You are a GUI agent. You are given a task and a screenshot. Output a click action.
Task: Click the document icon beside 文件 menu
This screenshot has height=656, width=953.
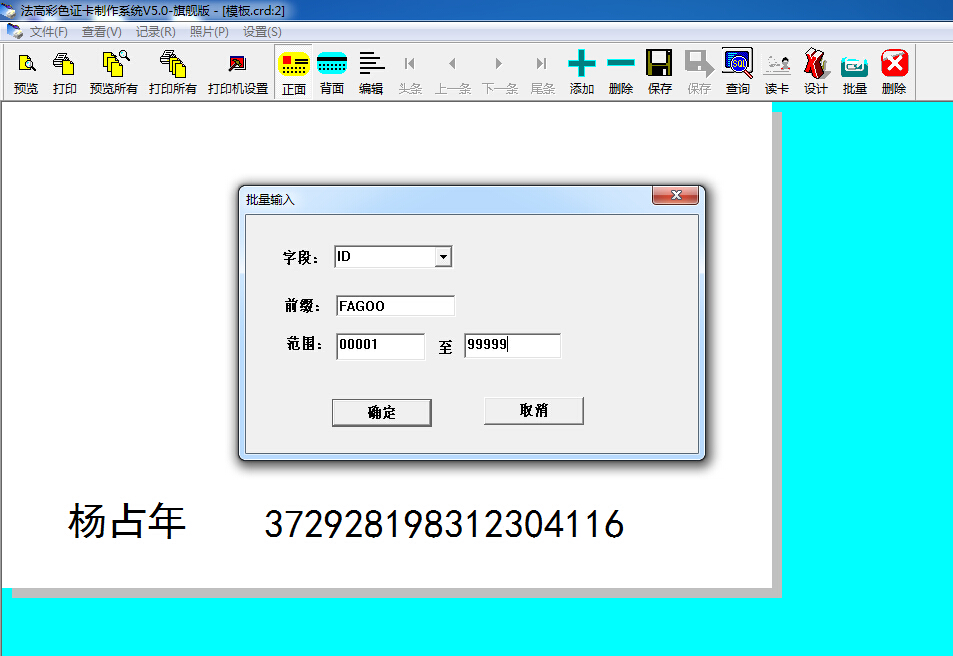15,31
